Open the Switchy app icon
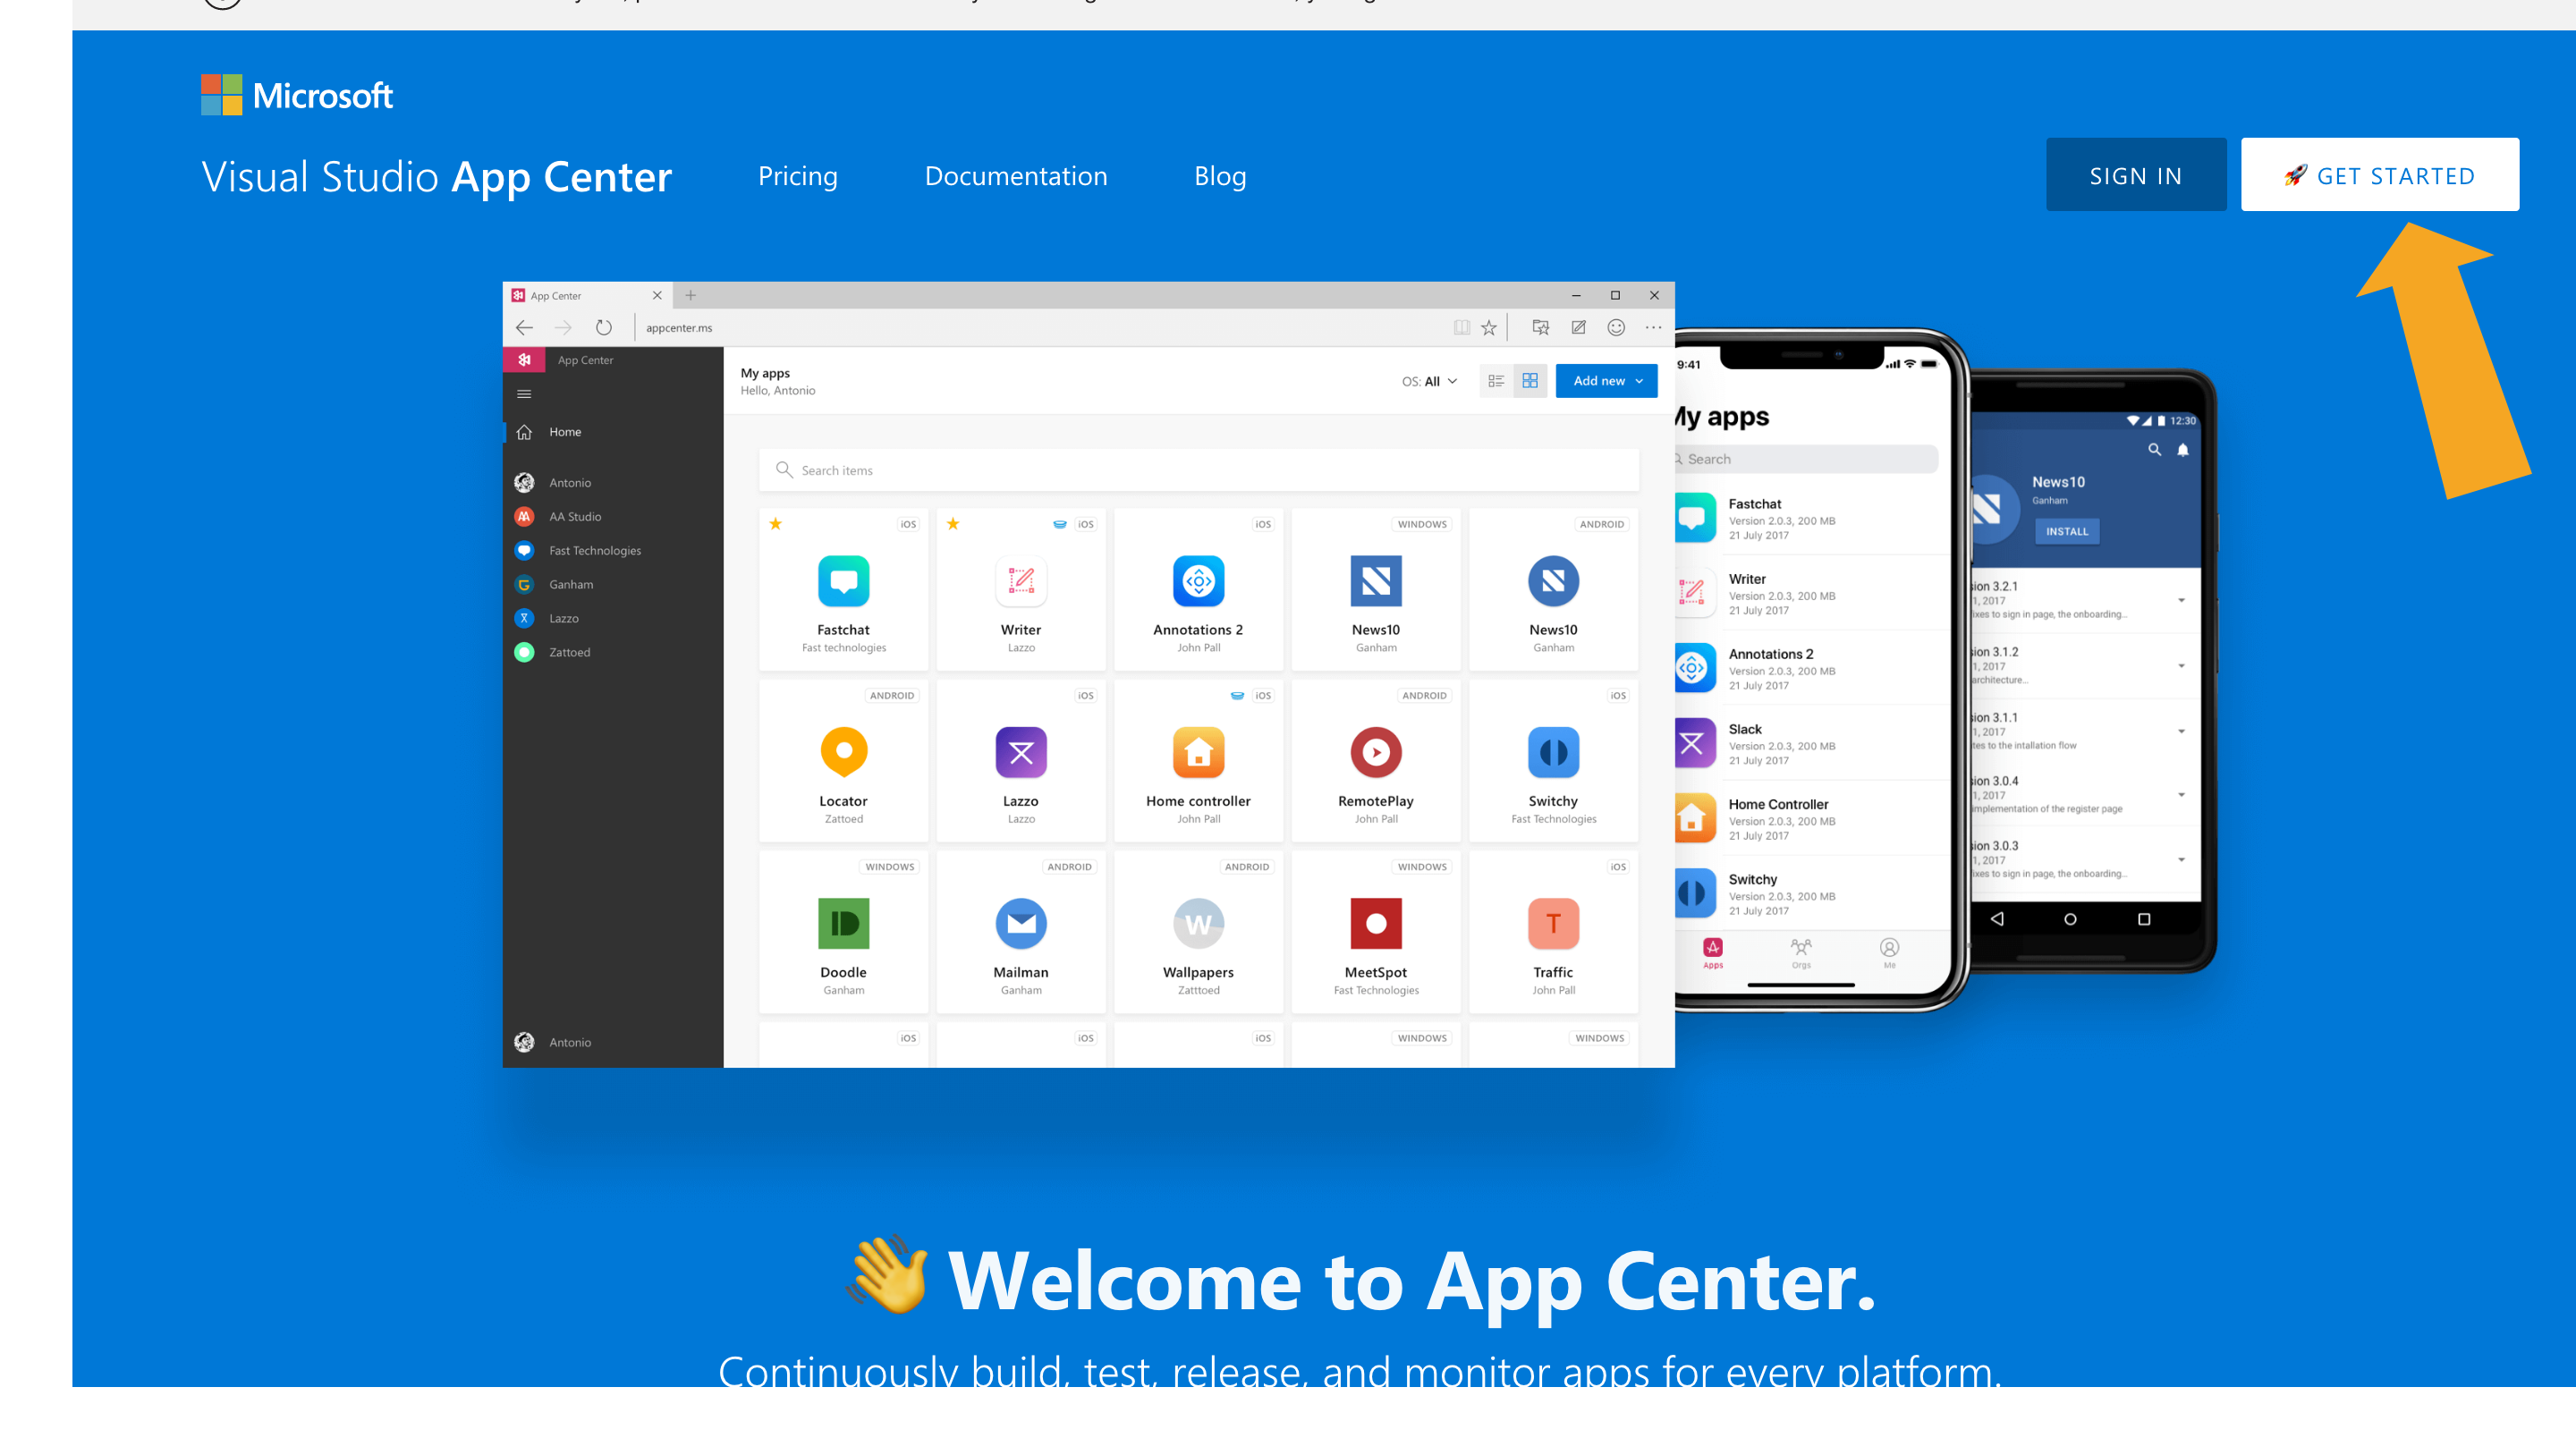Viewport: 2576px width, 1438px height. 1554,752
